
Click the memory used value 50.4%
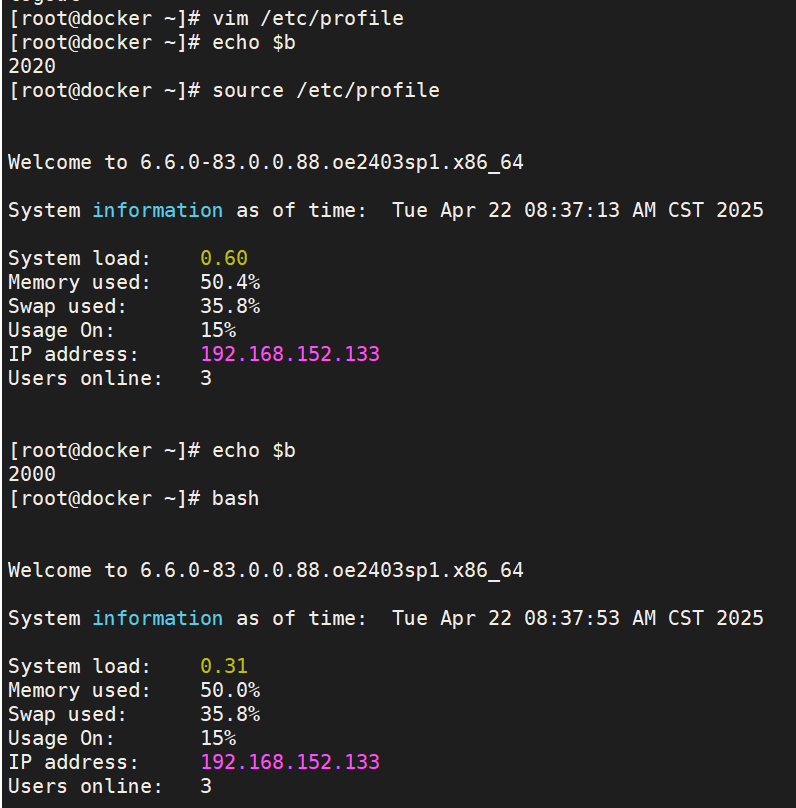[x=230, y=282]
